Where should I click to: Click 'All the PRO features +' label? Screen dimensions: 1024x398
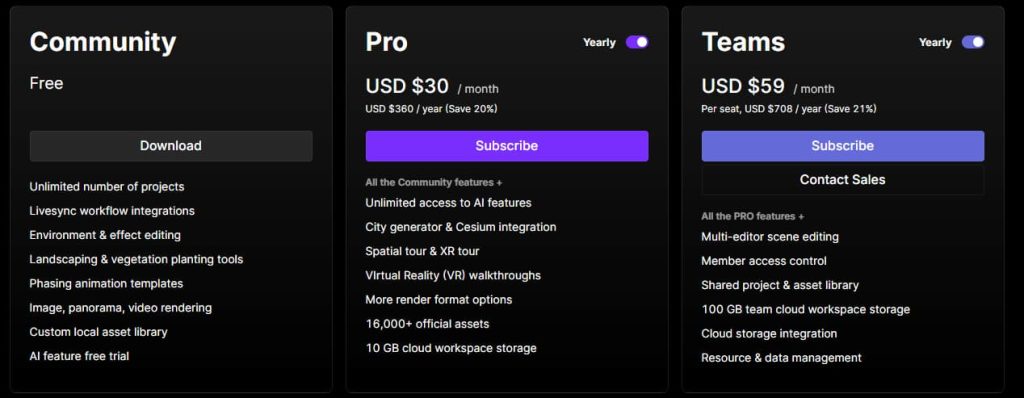[x=752, y=216]
